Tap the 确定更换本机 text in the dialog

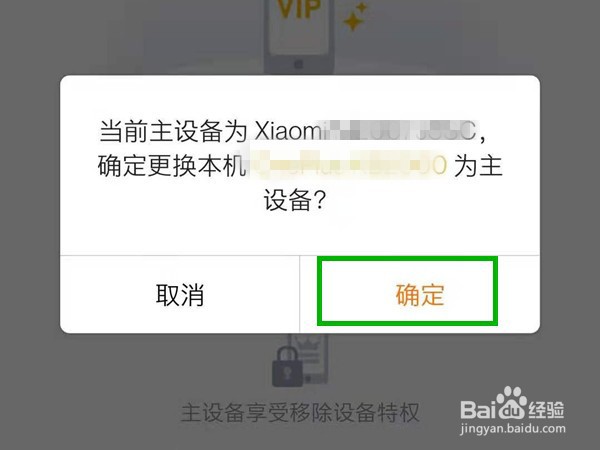coord(171,165)
